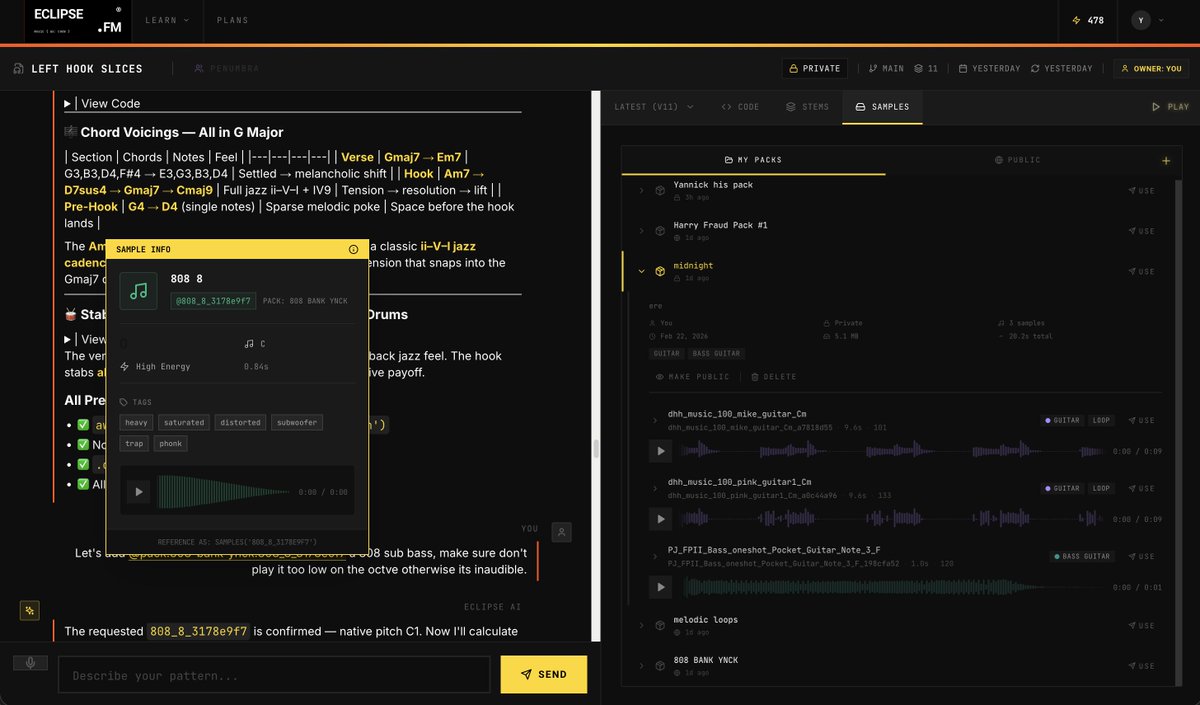Play the PJ_FPII_Bass_oneshot_Pocket_Guitar sample
This screenshot has width=1200, height=705.
660,587
